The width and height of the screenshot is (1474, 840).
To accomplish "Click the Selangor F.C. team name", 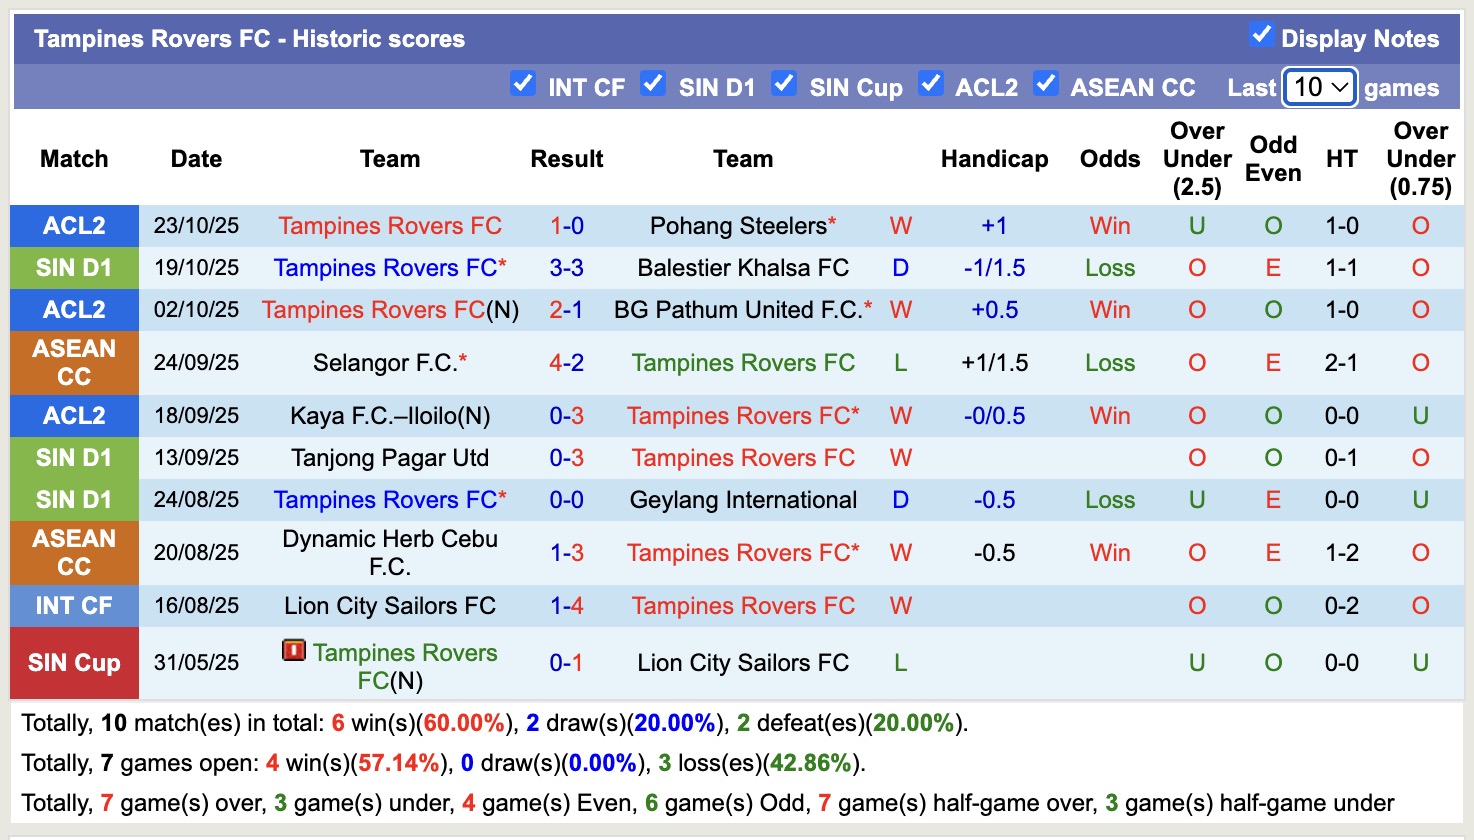I will [384, 363].
